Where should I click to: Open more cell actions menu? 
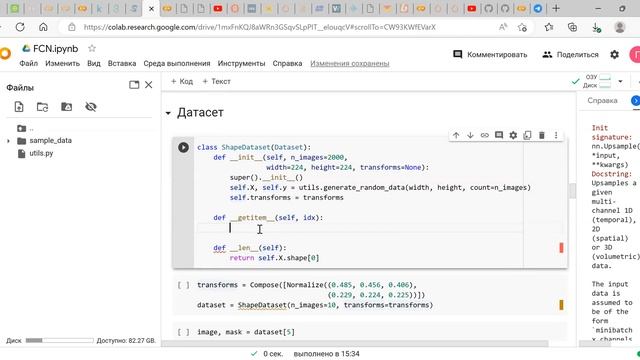(556, 135)
